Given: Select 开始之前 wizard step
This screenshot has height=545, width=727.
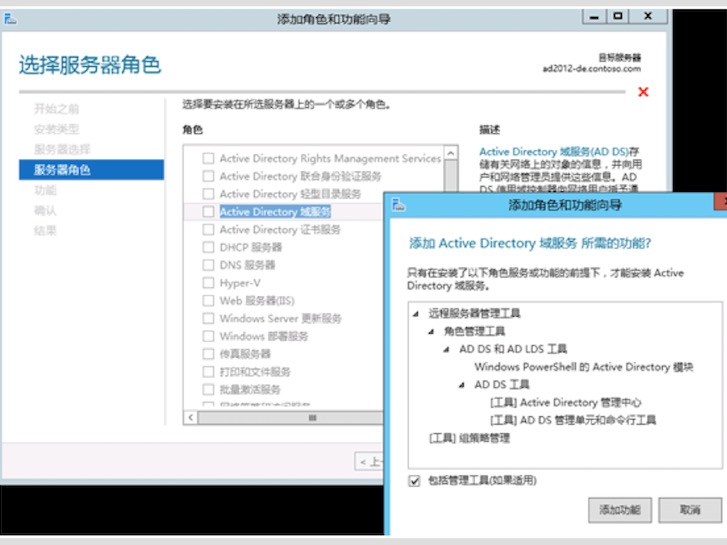Looking at the screenshot, I should tap(56, 109).
